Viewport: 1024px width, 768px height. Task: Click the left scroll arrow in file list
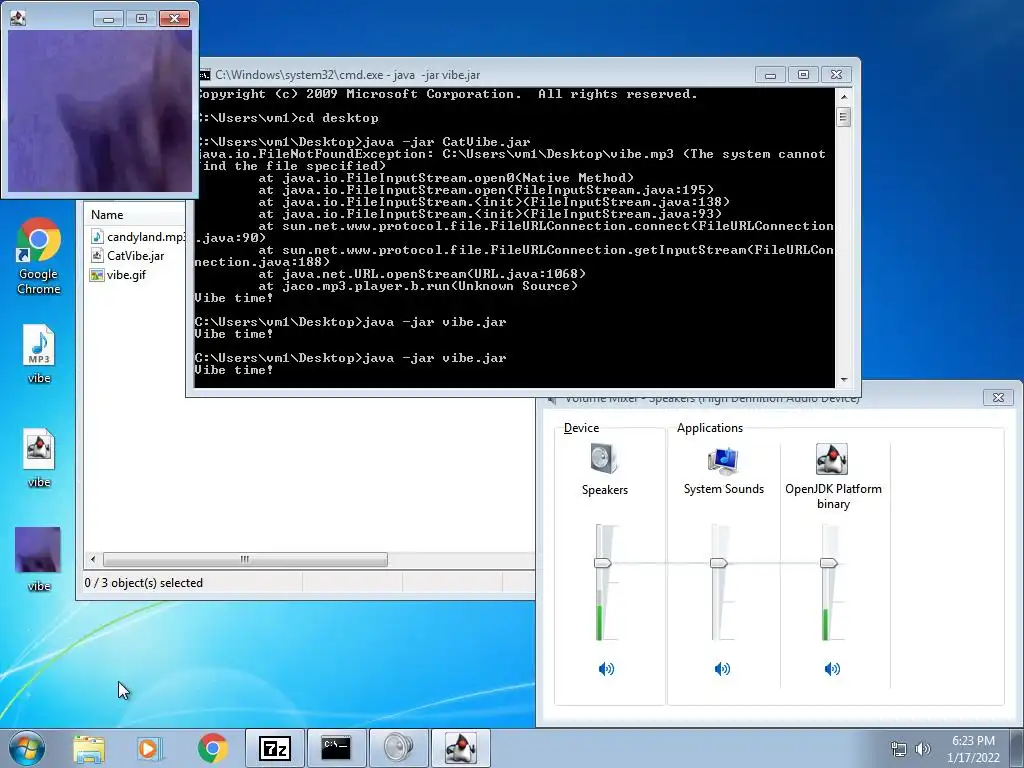(x=93, y=560)
